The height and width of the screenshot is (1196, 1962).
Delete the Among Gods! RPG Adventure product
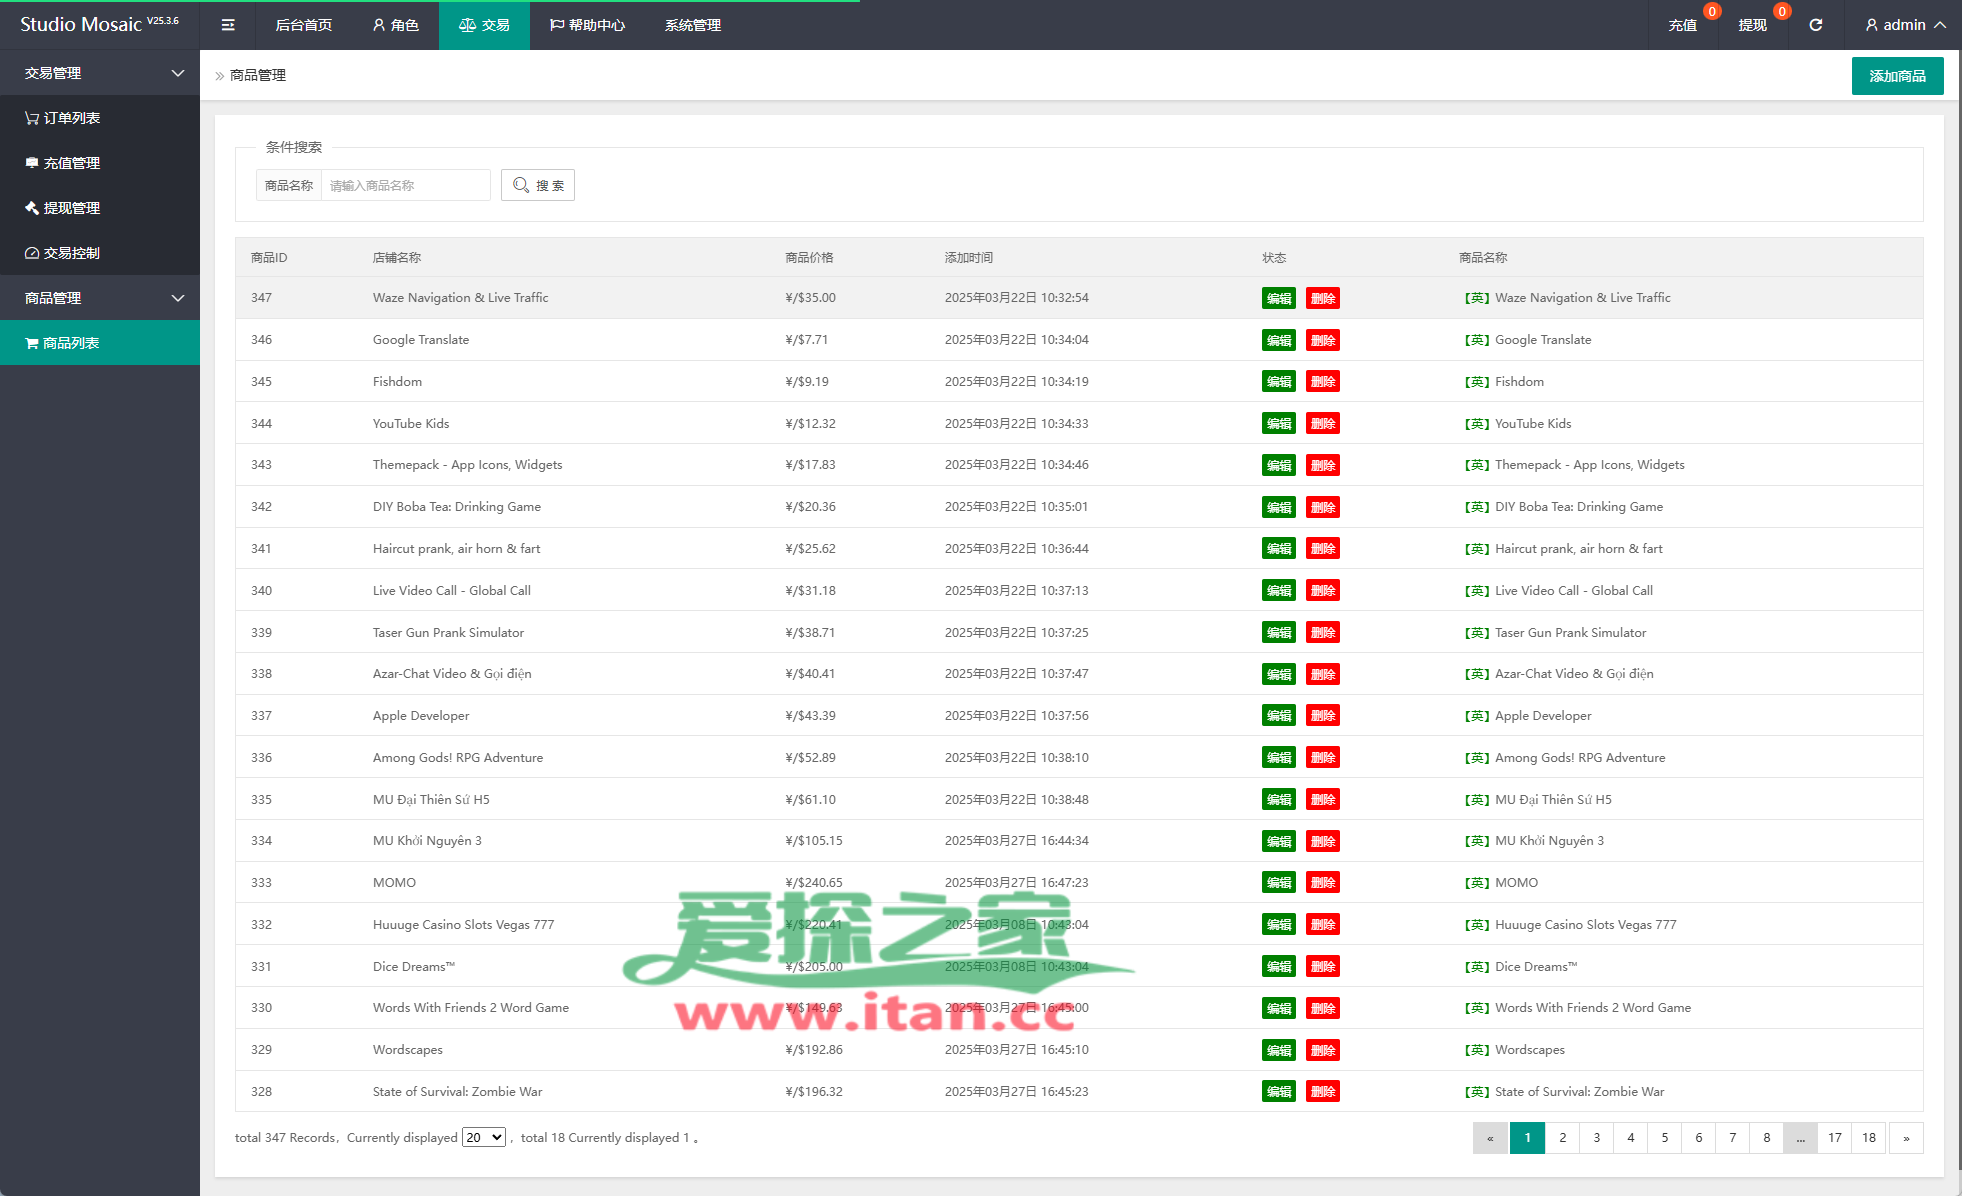coord(1323,758)
